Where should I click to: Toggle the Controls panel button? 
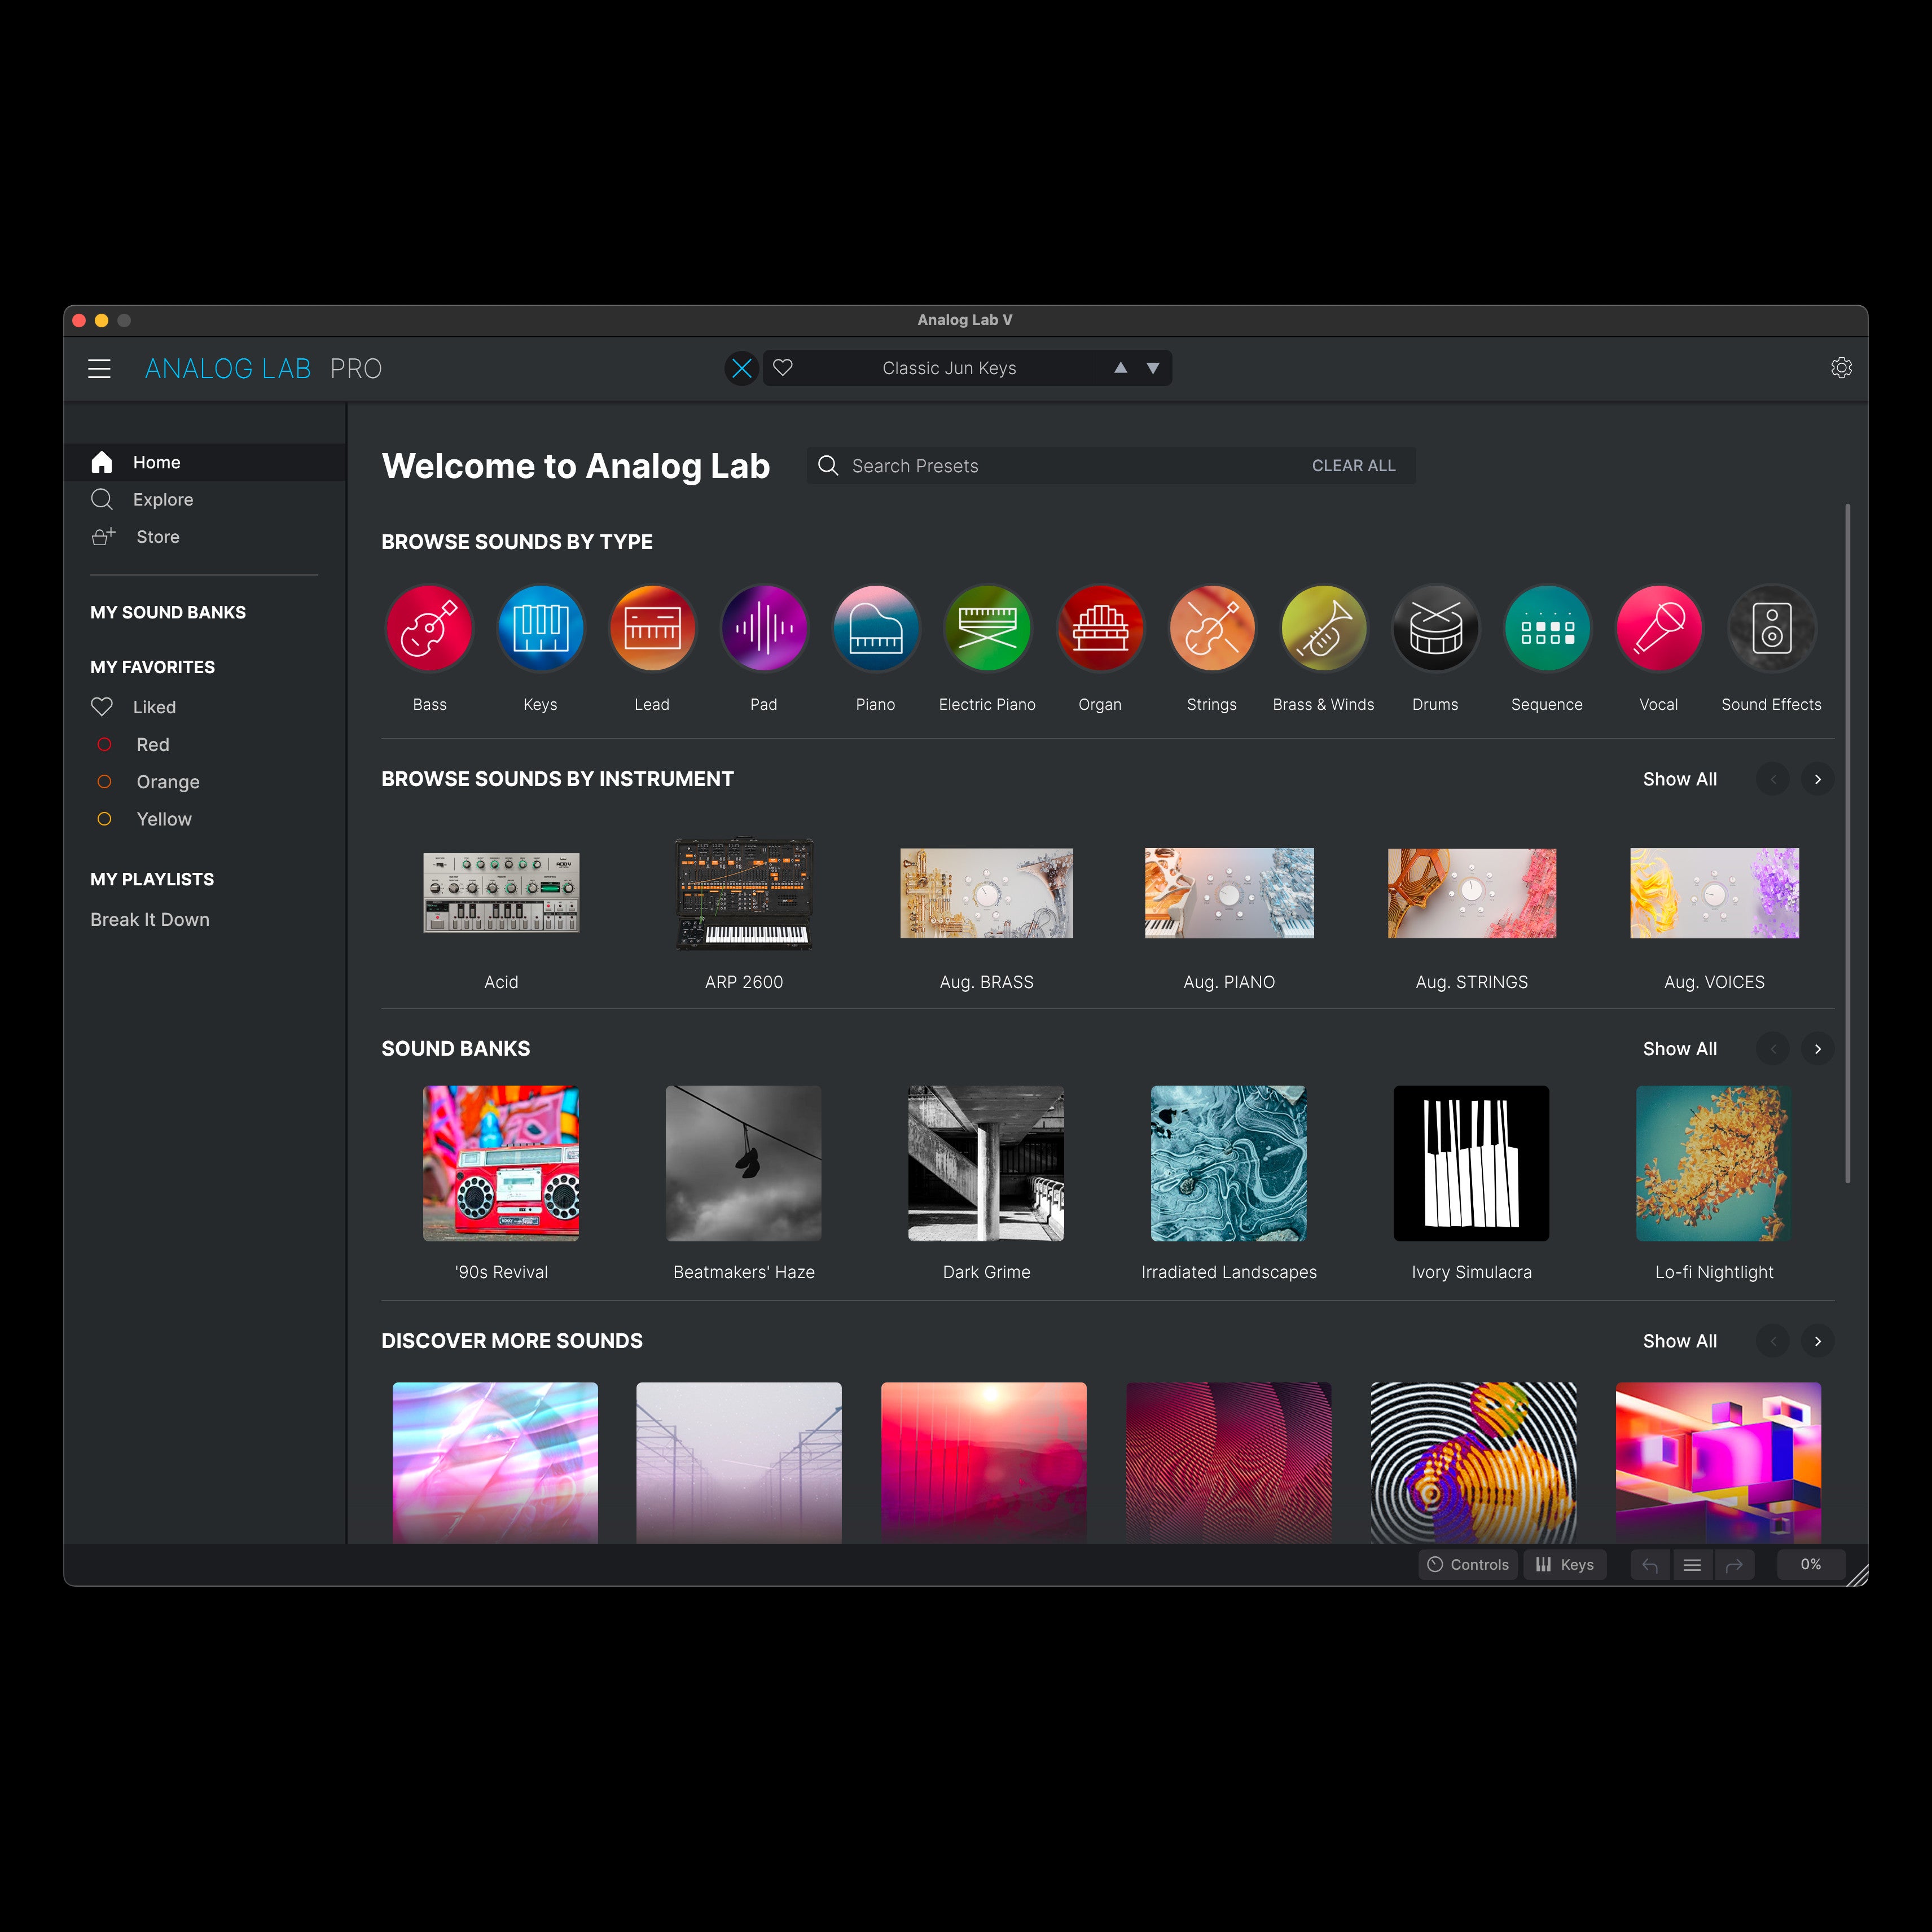tap(1468, 1565)
